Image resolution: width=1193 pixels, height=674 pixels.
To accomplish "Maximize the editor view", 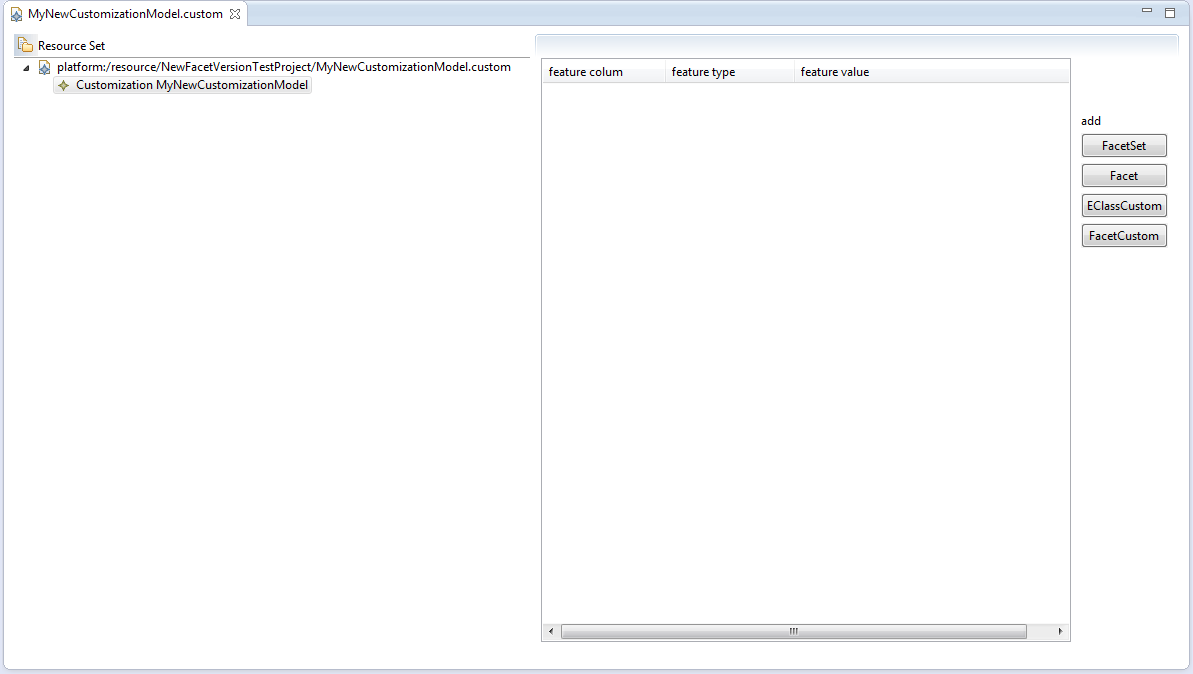I will pos(1170,12).
